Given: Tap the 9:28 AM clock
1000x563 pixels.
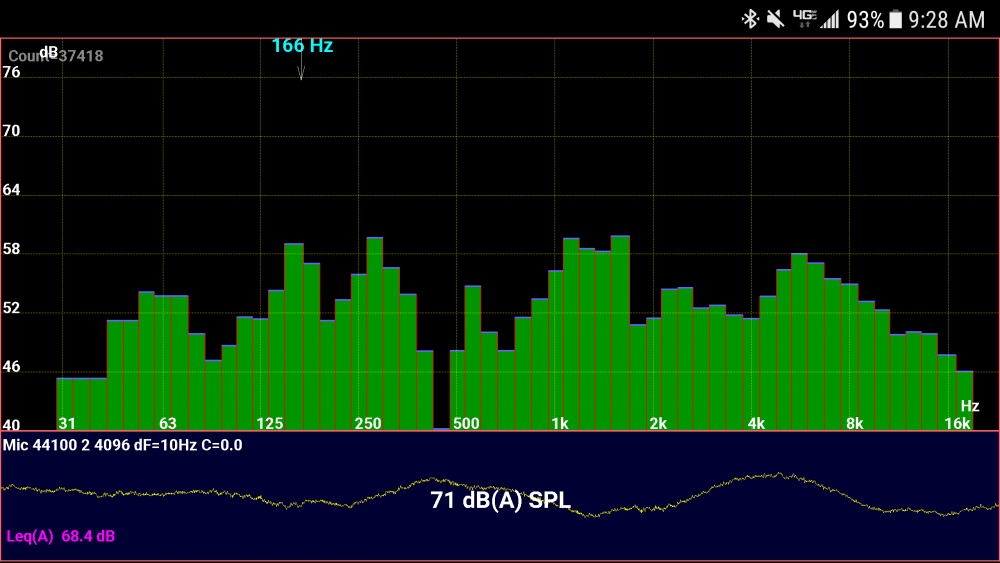Looking at the screenshot, I should [946, 20].
